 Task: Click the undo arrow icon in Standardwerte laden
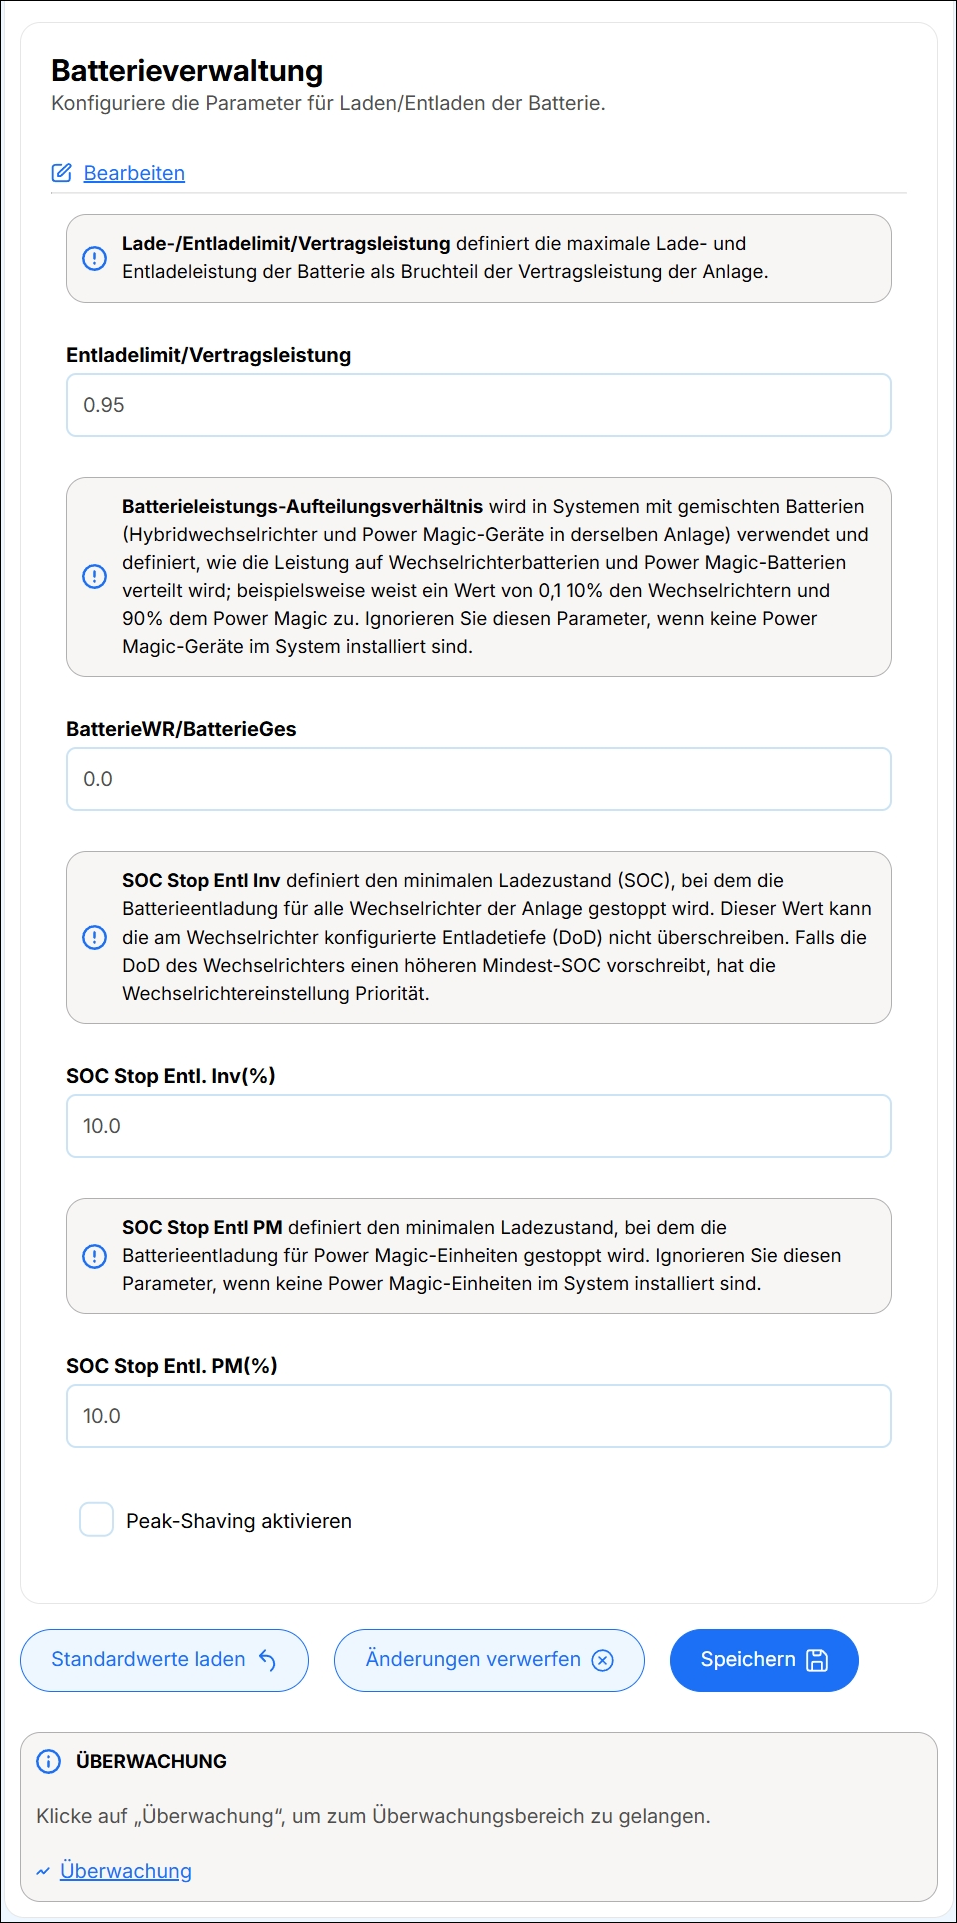coord(267,1660)
